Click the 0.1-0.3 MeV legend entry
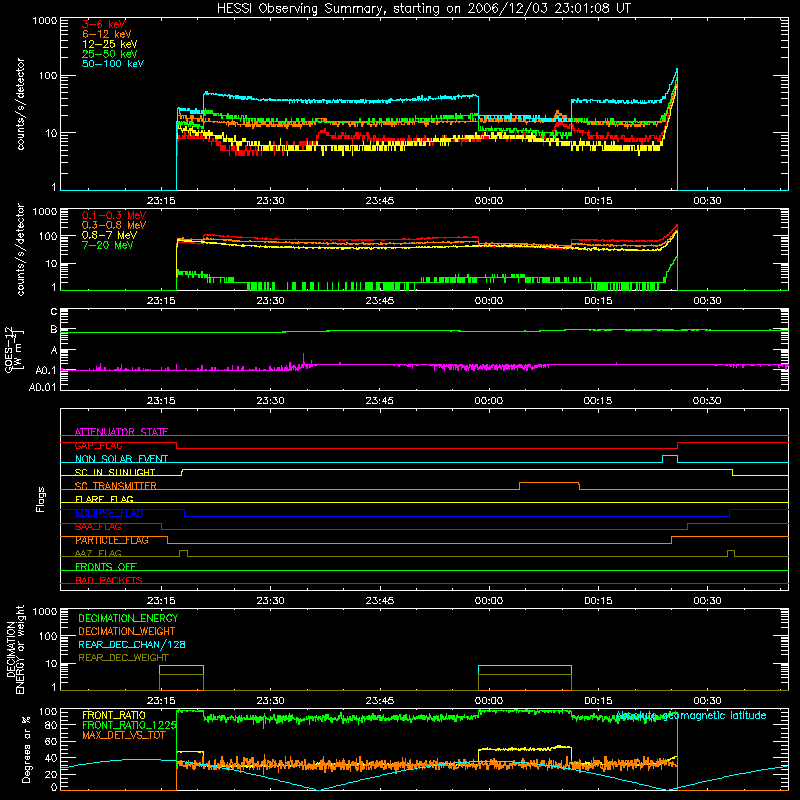 point(114,215)
